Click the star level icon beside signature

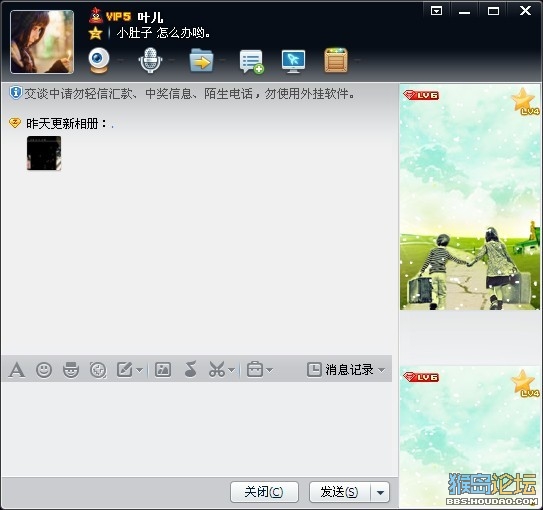(95, 33)
